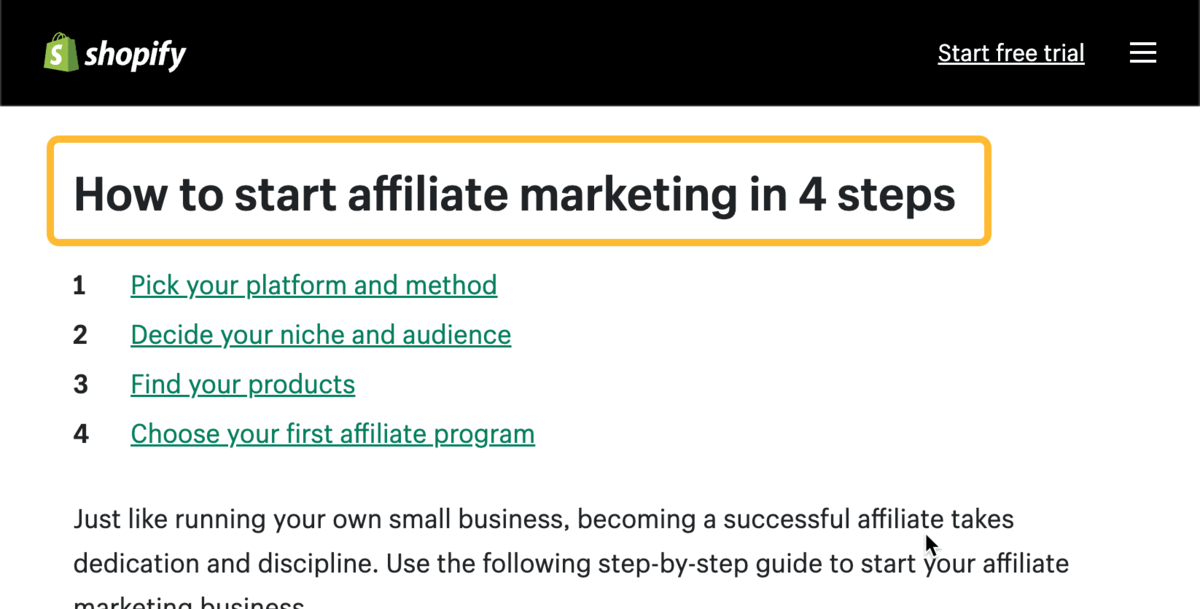
Task: Open Find your products step link
Action: coord(242,384)
